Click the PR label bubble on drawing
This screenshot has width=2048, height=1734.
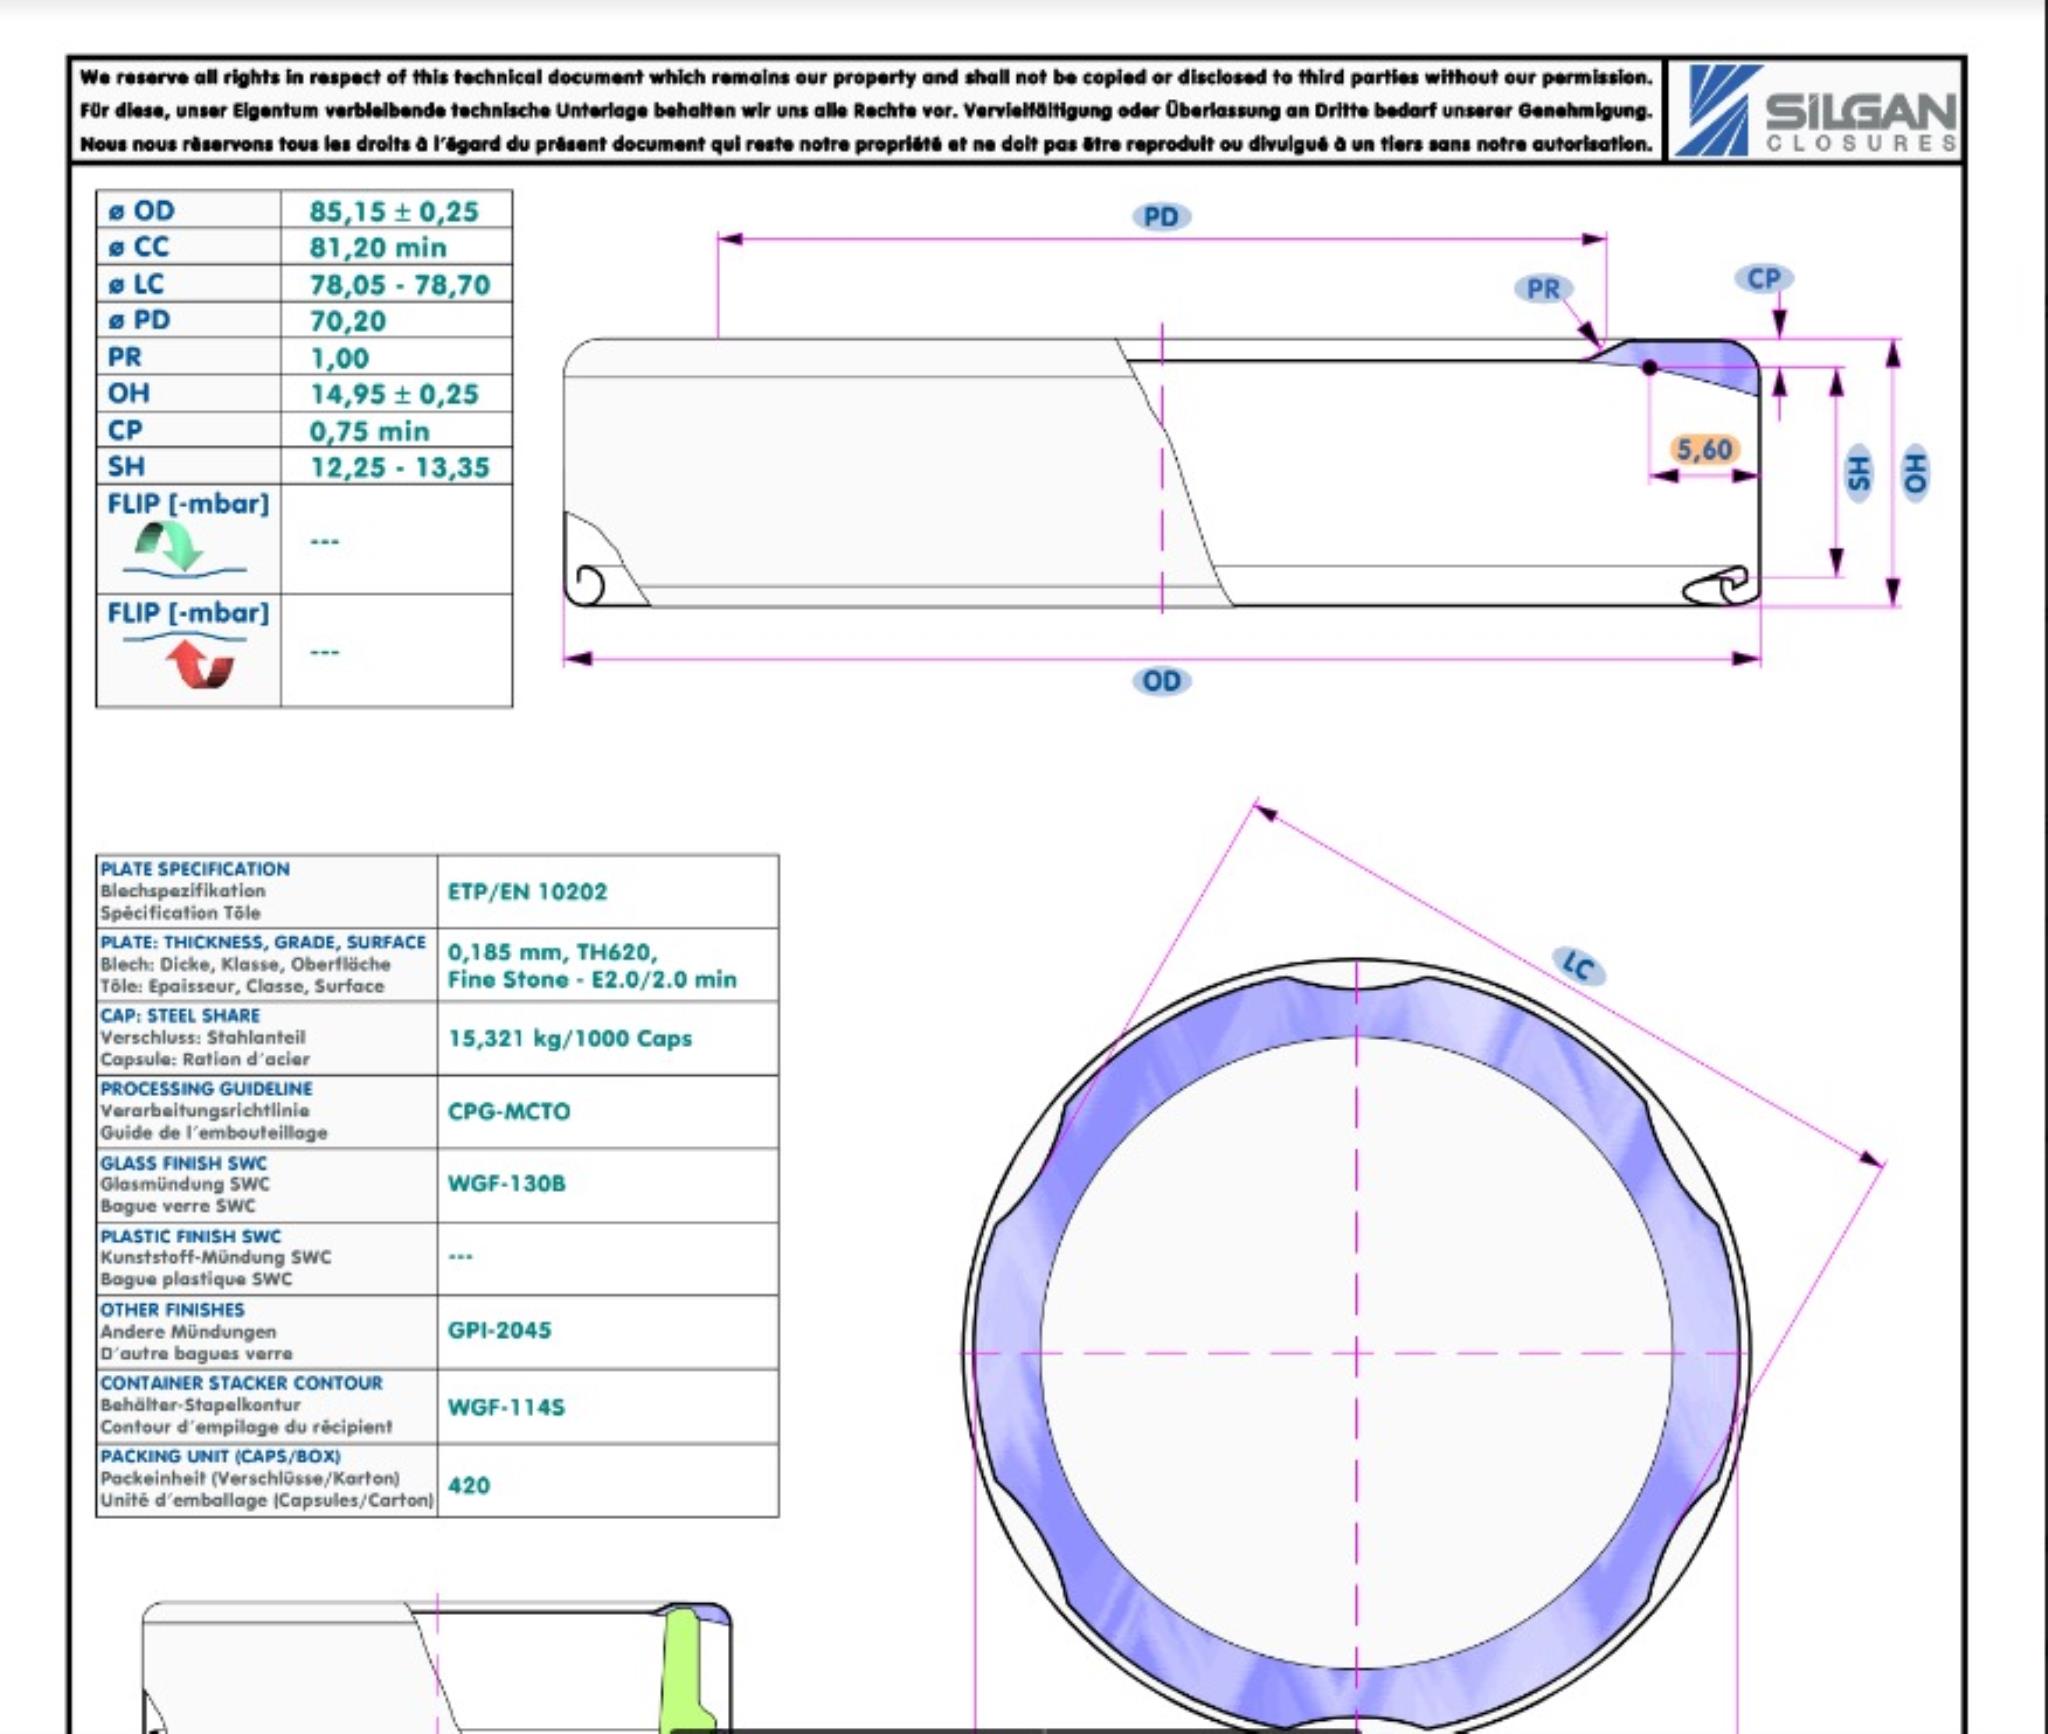point(1543,289)
